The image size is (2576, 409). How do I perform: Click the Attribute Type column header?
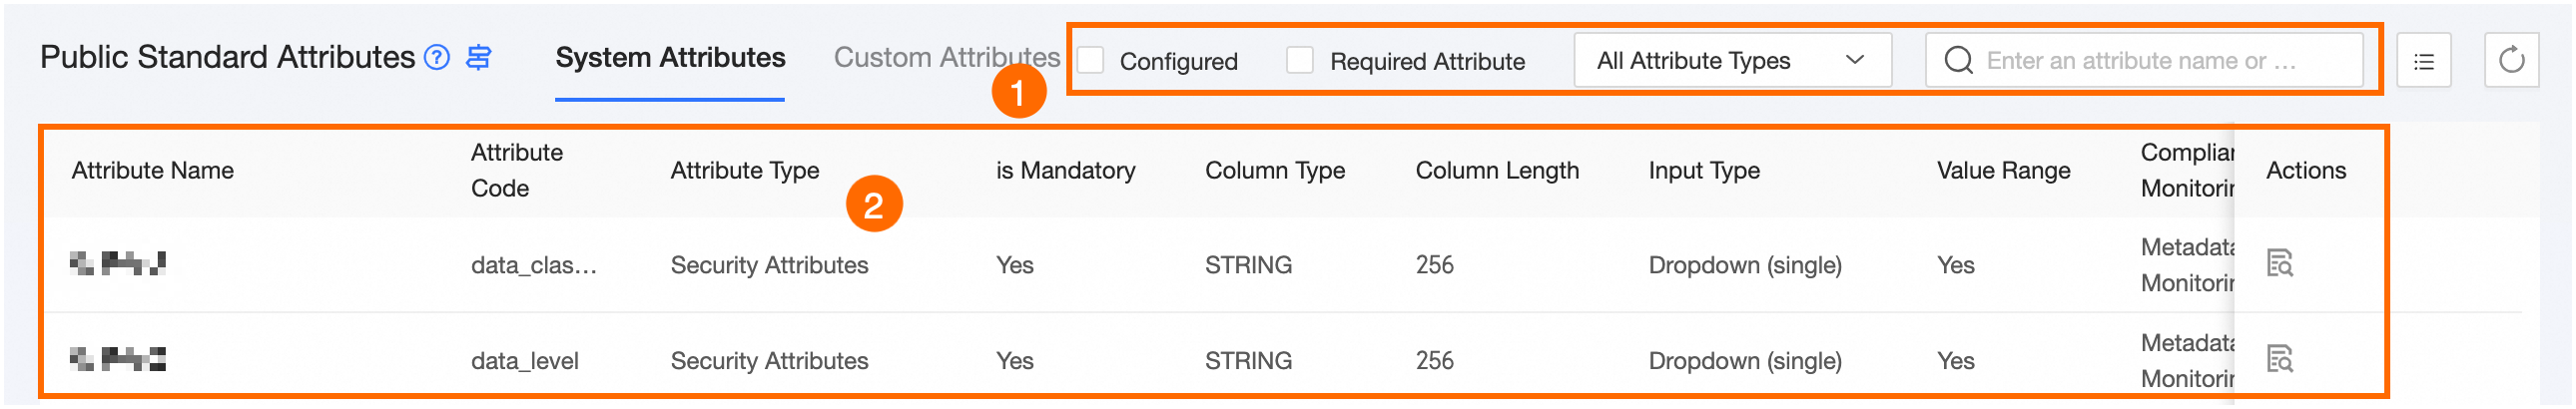[x=744, y=171]
